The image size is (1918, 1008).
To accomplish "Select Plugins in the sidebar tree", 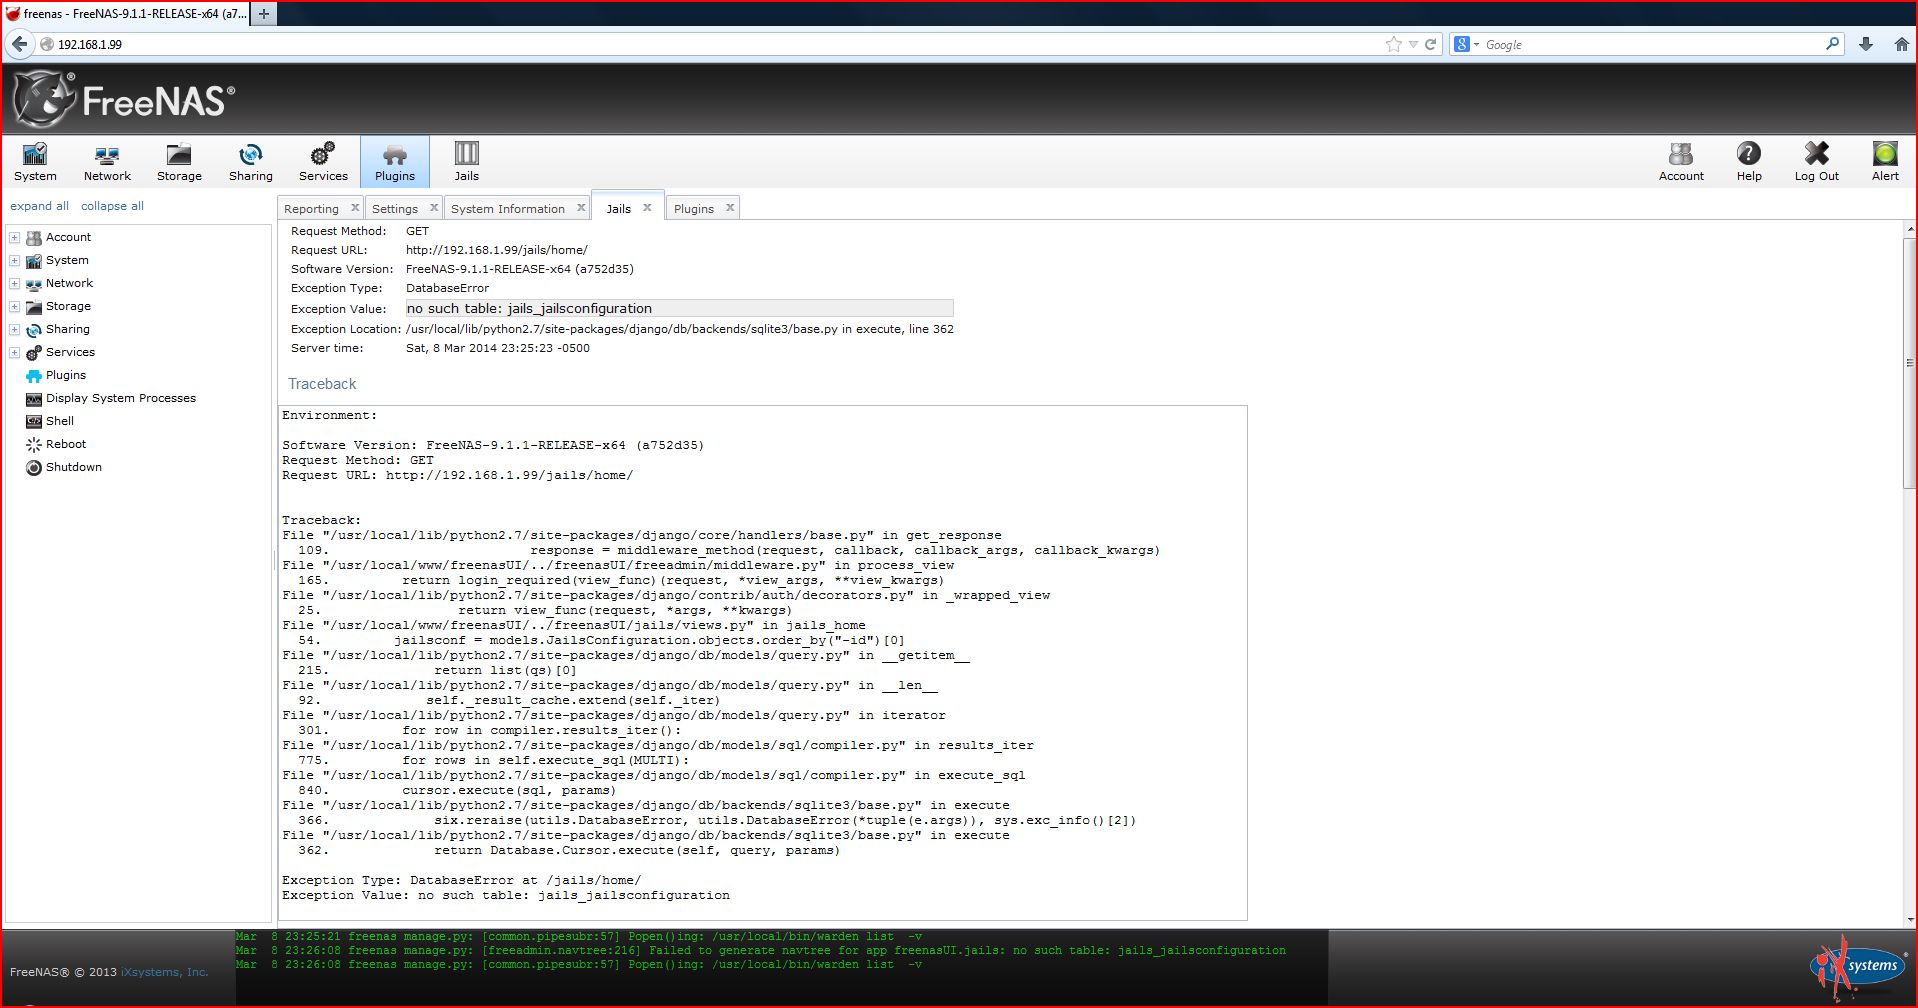I will (66, 375).
